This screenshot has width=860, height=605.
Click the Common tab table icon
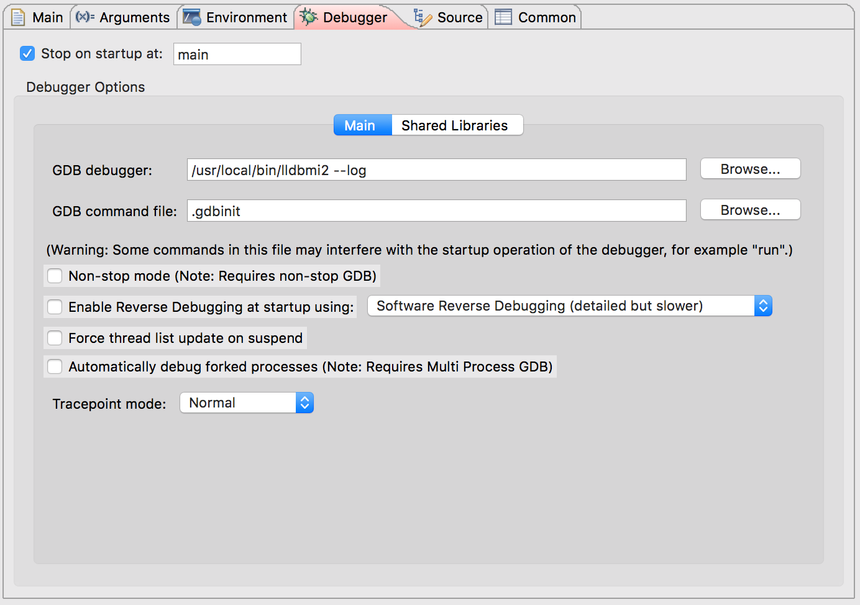coord(504,17)
